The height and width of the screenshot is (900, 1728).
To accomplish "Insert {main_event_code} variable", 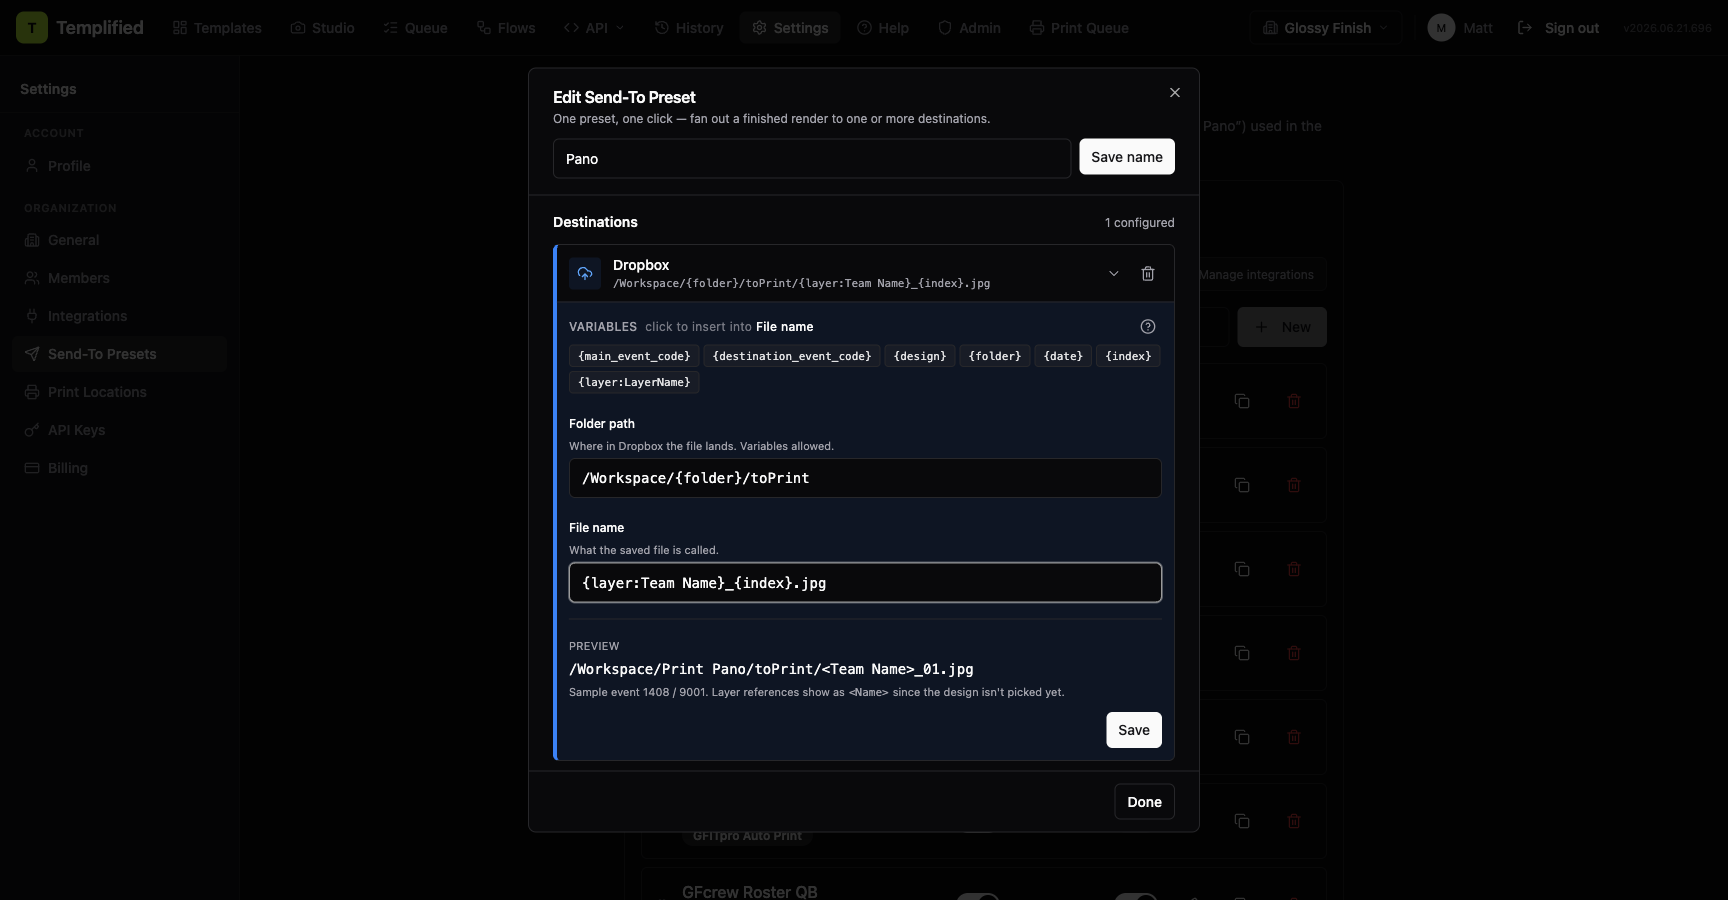I will [634, 356].
